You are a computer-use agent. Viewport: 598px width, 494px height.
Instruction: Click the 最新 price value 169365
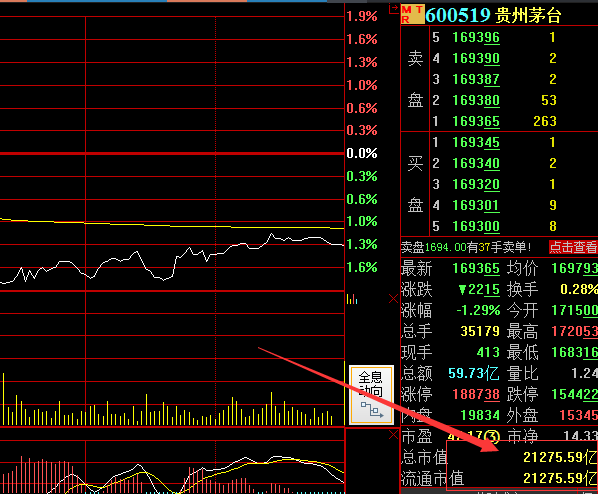click(x=476, y=269)
